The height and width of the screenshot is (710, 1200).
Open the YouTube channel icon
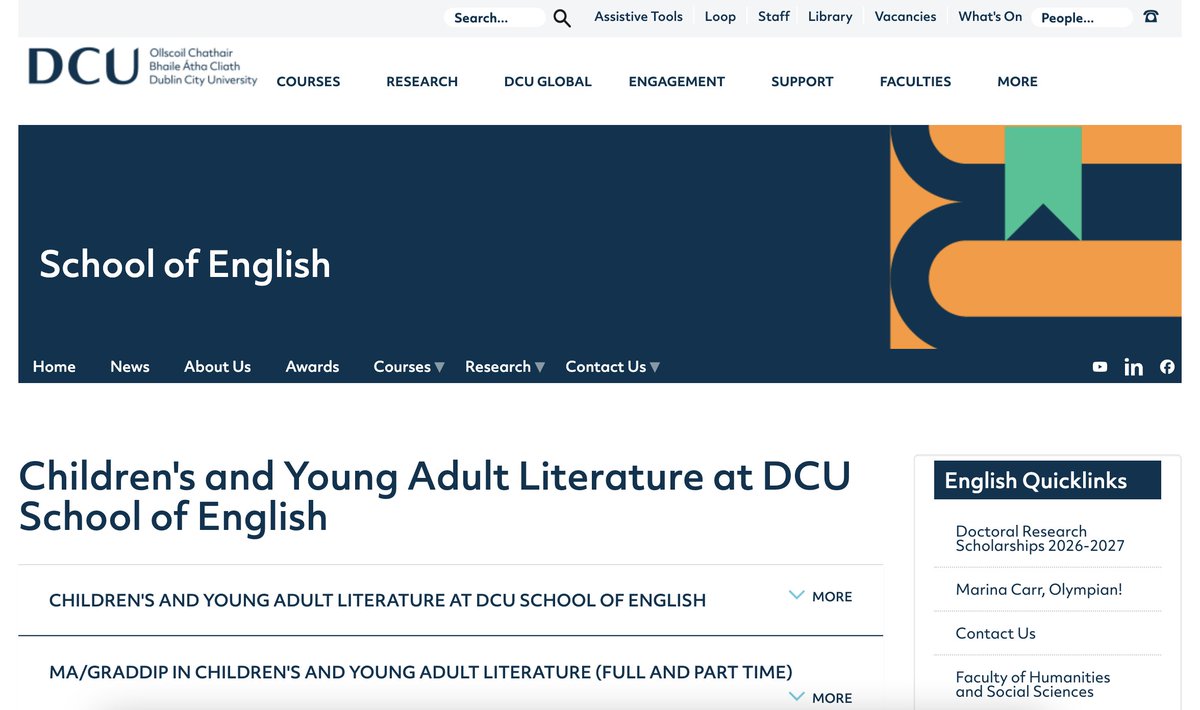[1100, 366]
